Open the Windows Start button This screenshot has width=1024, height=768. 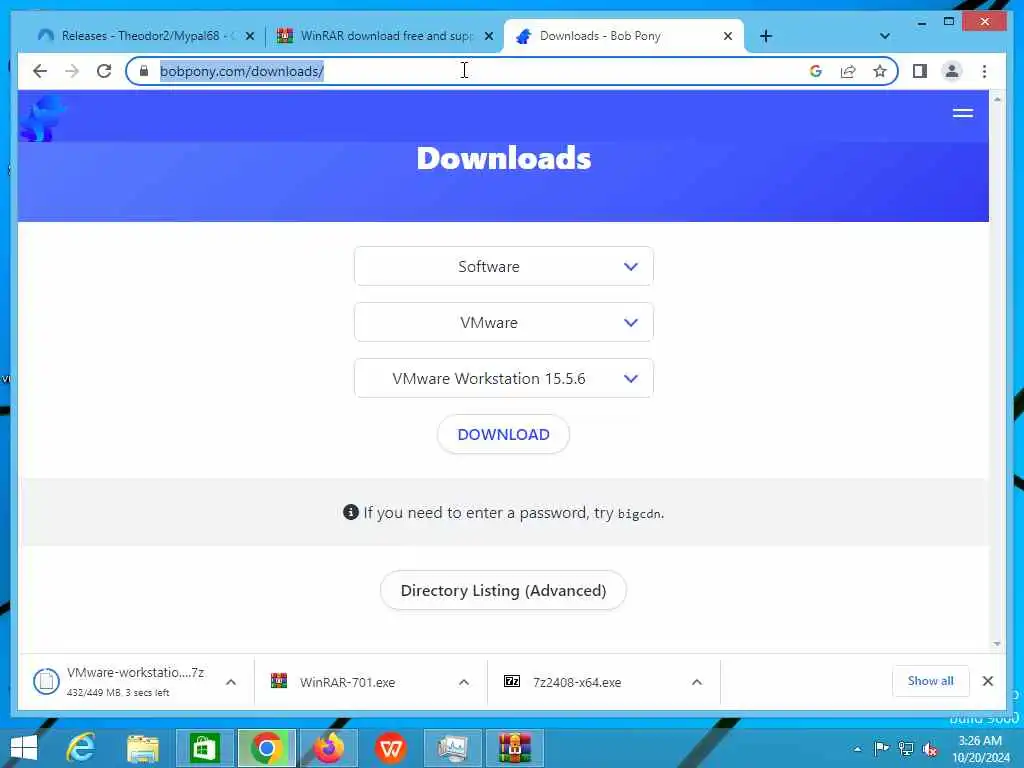click(24, 748)
